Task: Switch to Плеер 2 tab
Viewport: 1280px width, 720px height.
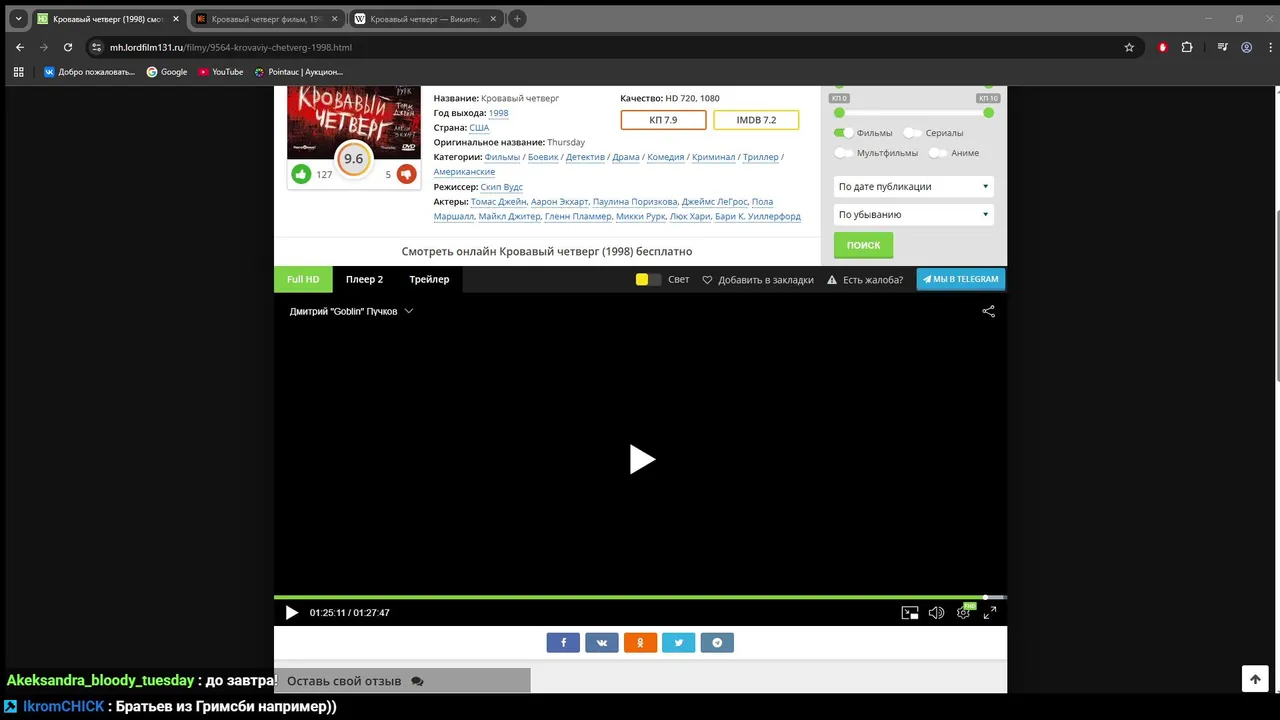Action: point(364,280)
